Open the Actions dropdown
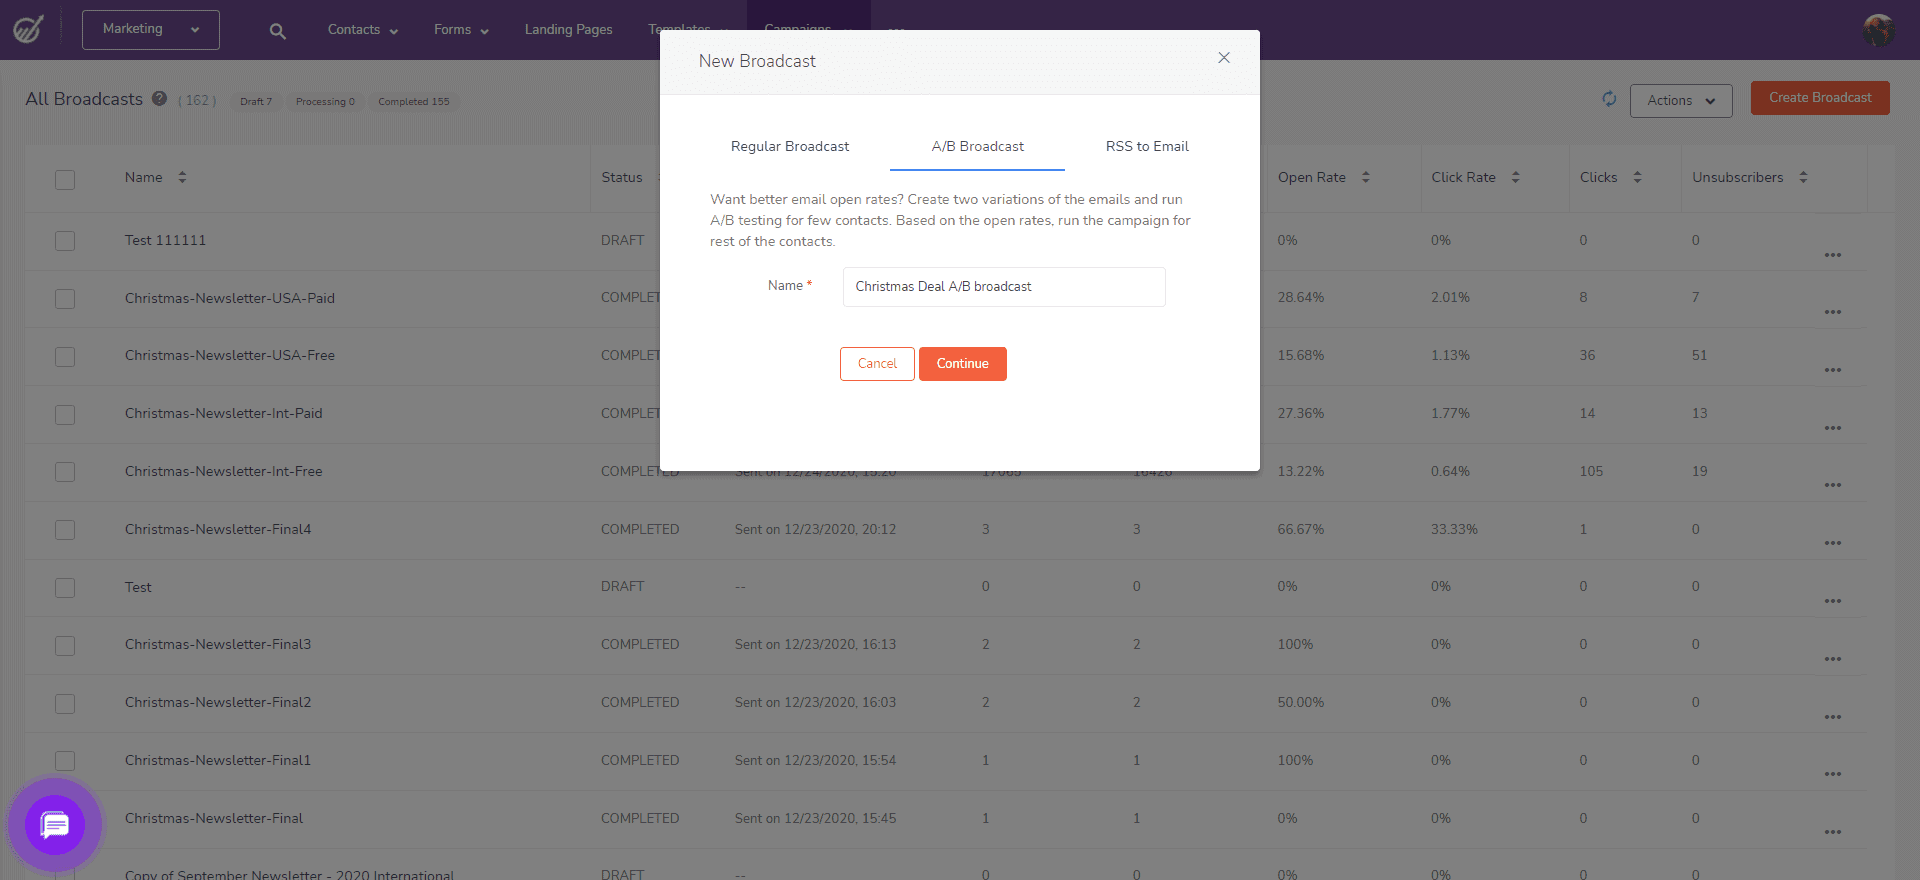1920x880 pixels. (1681, 100)
